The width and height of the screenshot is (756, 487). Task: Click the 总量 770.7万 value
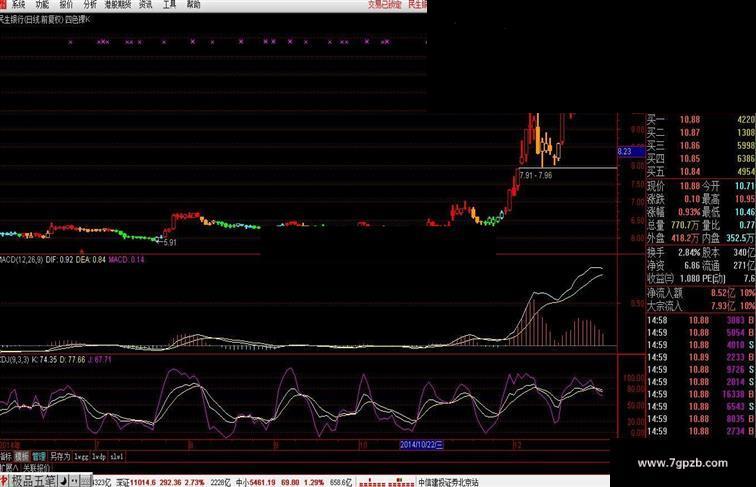(x=685, y=225)
